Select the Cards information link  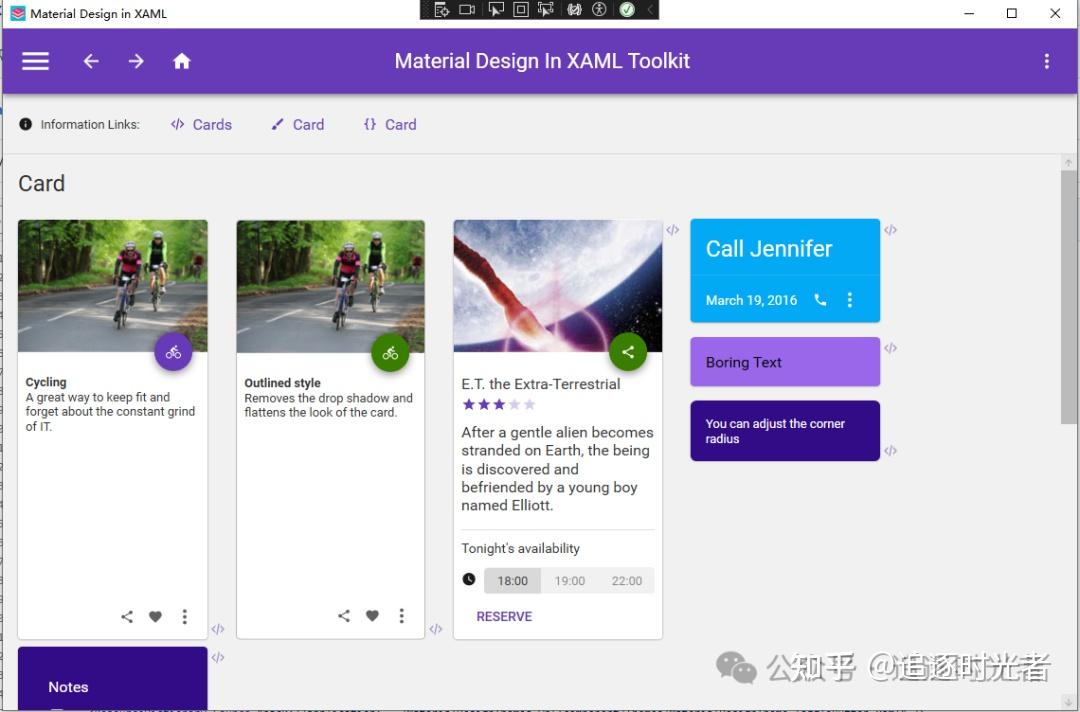point(201,124)
